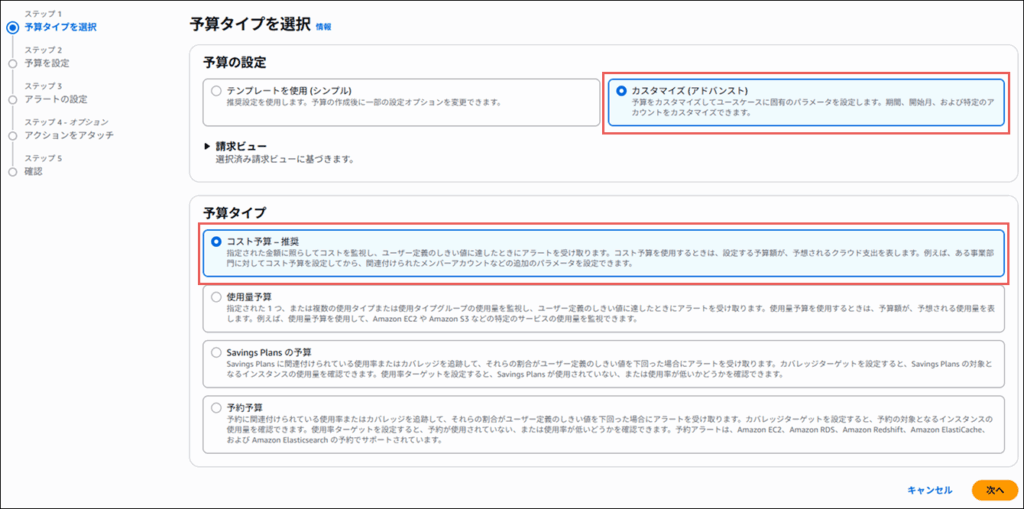Viewport: 1024px width, 509px height.
Task: Choose Savings Plans の予算 radio button
Action: click(x=216, y=352)
